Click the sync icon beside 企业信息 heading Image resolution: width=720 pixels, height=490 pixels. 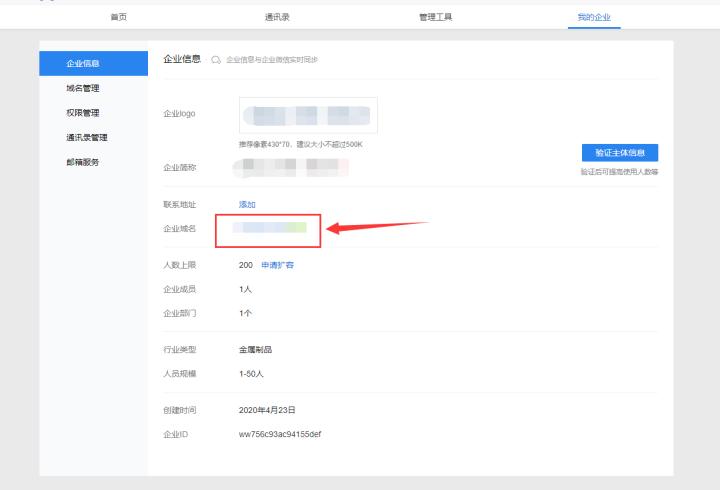click(x=216, y=60)
